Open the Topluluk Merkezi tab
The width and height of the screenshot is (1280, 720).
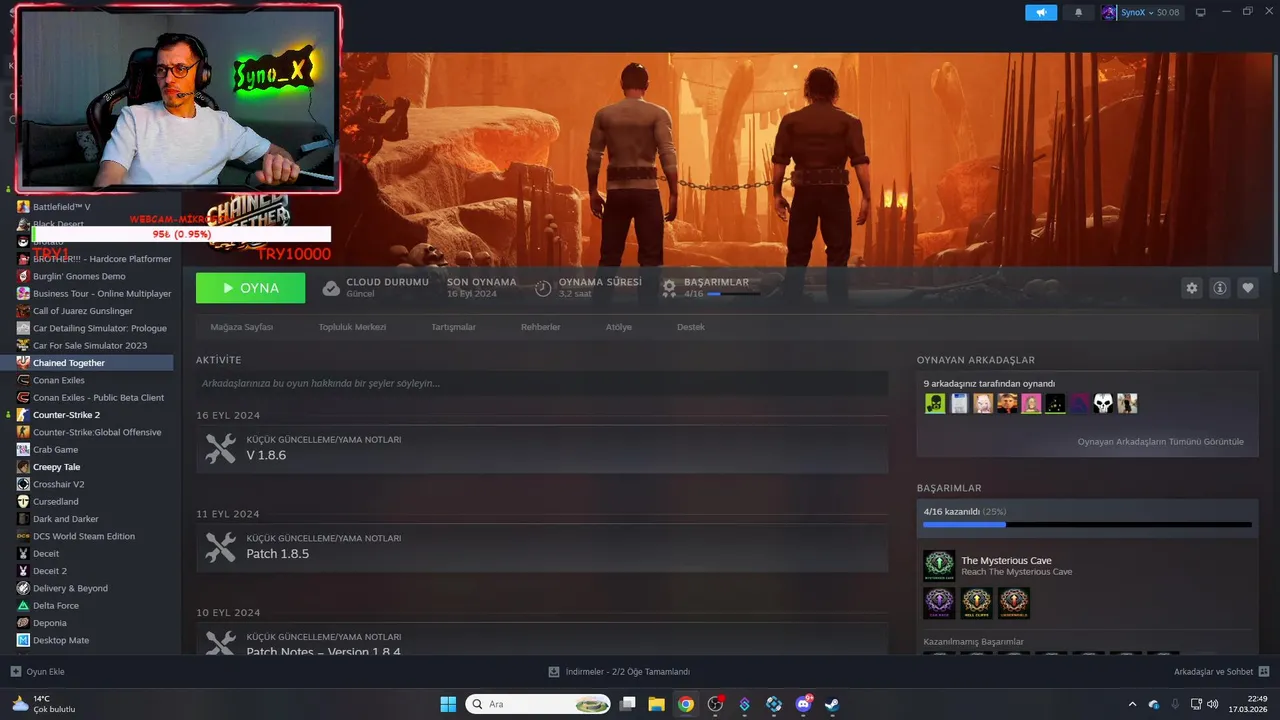(x=352, y=327)
